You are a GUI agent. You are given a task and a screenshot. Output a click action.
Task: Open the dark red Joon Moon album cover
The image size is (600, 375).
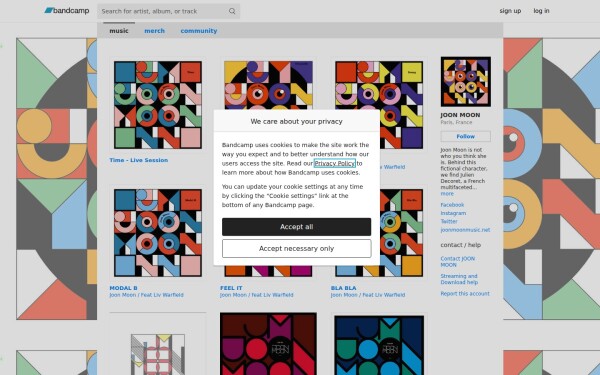point(268,344)
